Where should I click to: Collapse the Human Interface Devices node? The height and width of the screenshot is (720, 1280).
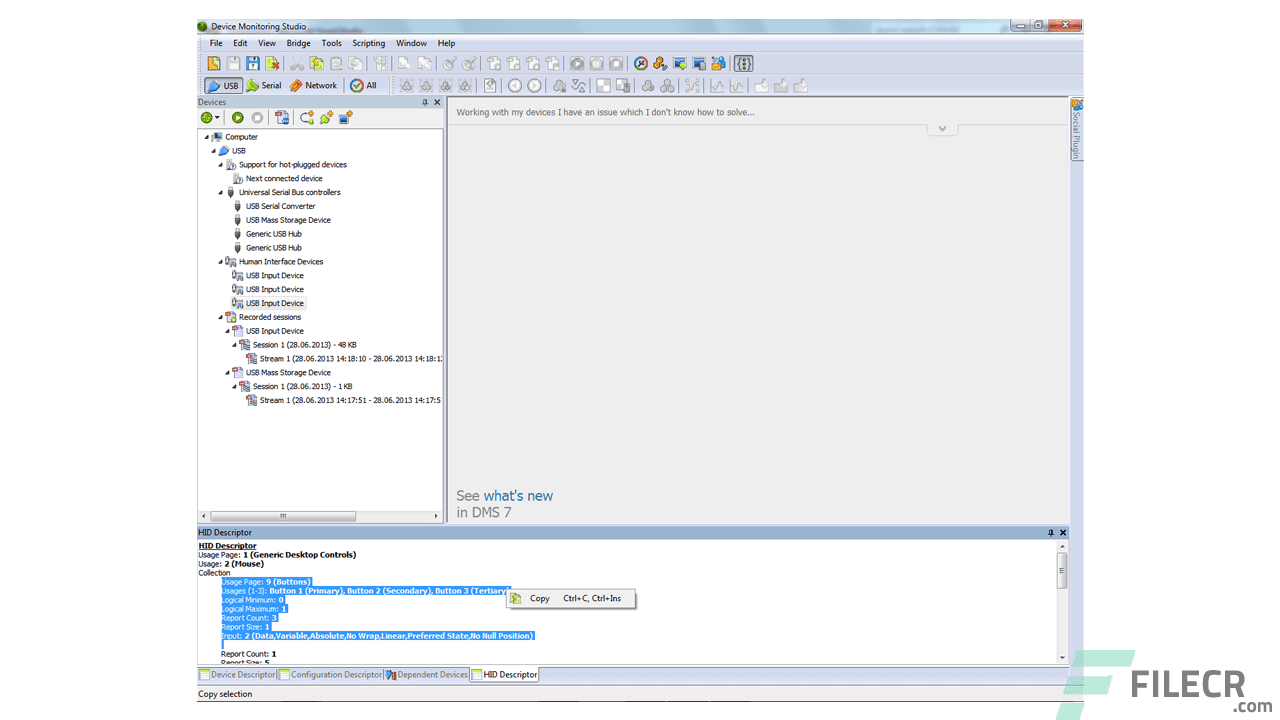point(220,261)
